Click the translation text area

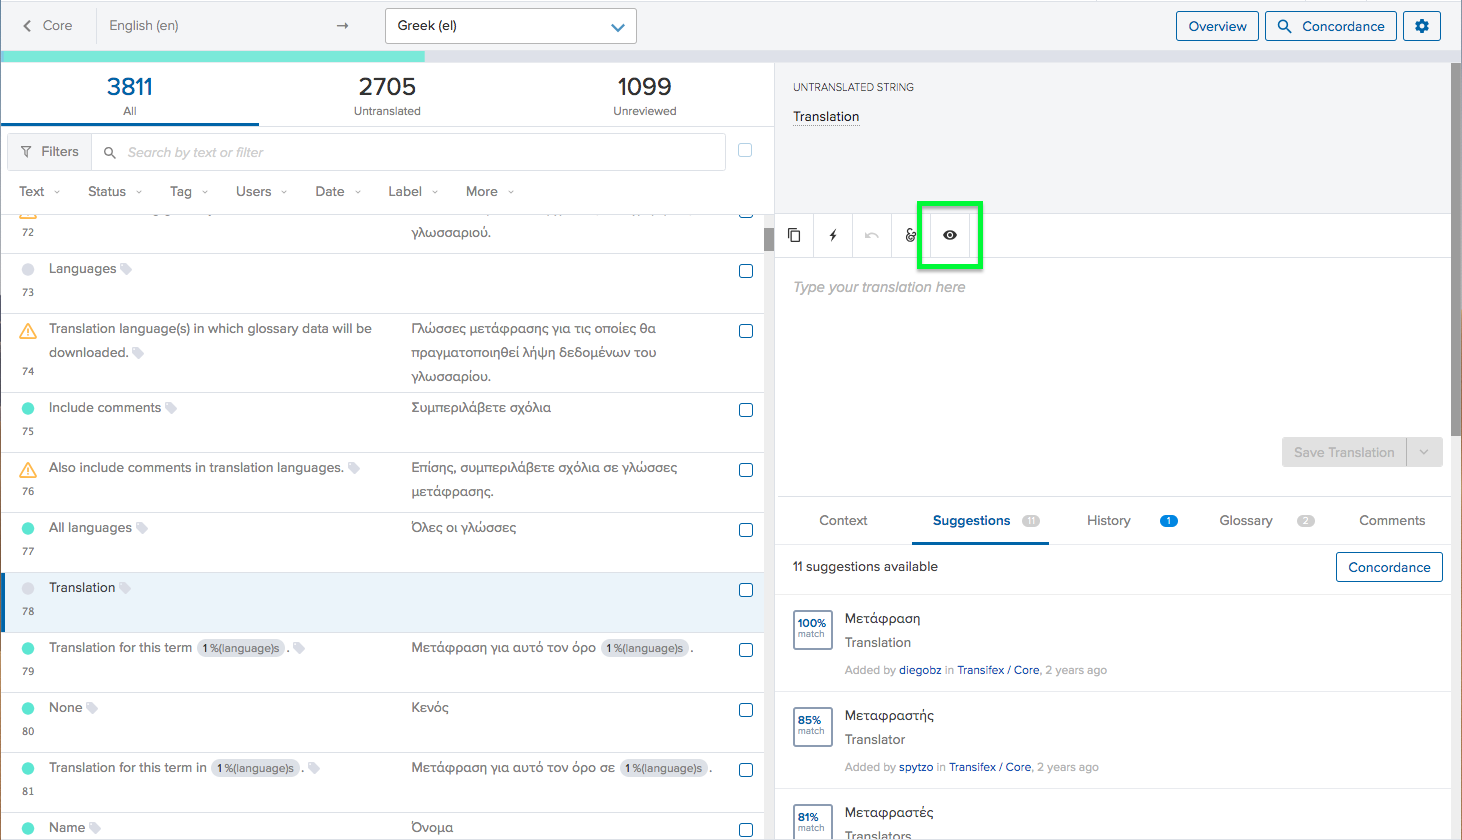tap(1112, 345)
